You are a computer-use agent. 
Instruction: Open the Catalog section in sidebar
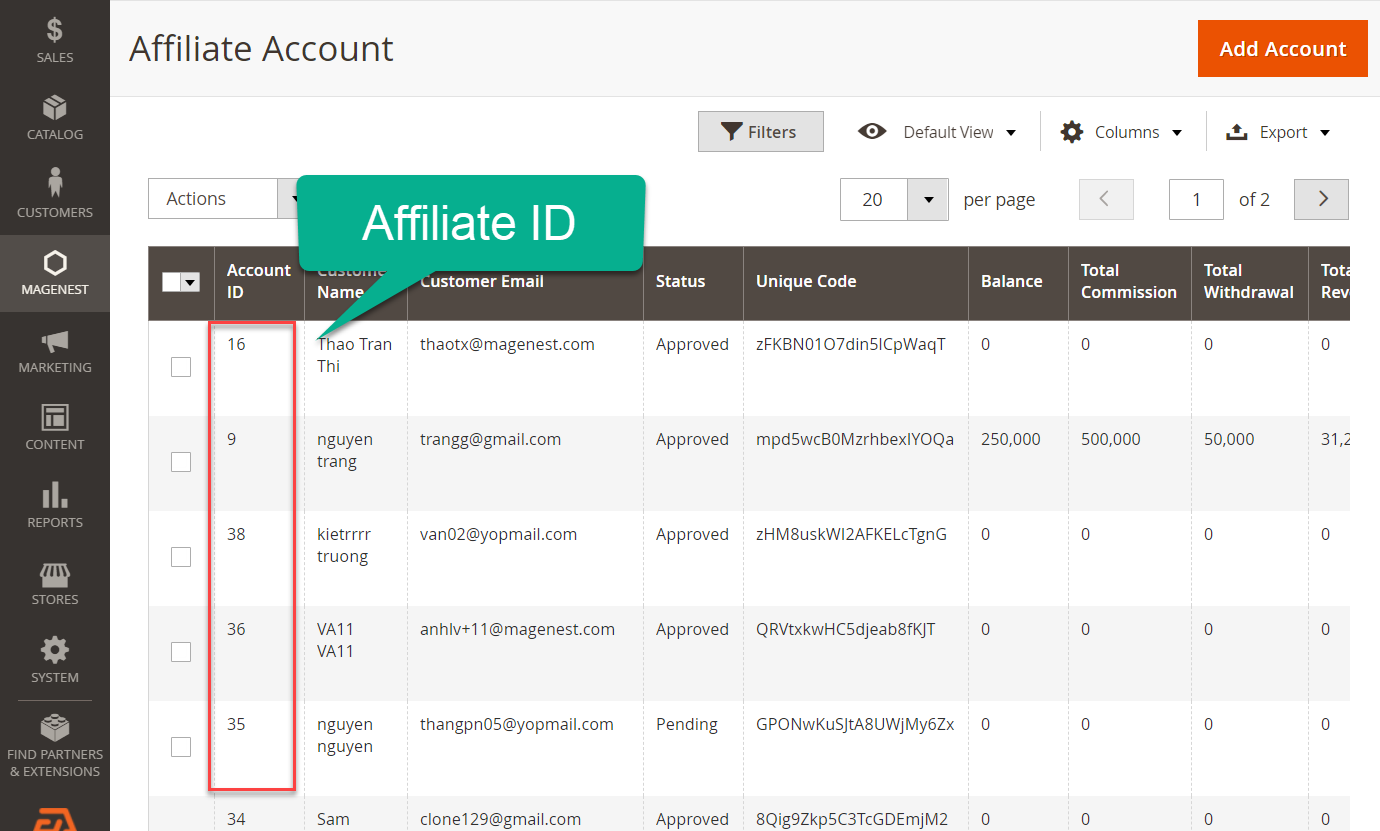click(54, 118)
